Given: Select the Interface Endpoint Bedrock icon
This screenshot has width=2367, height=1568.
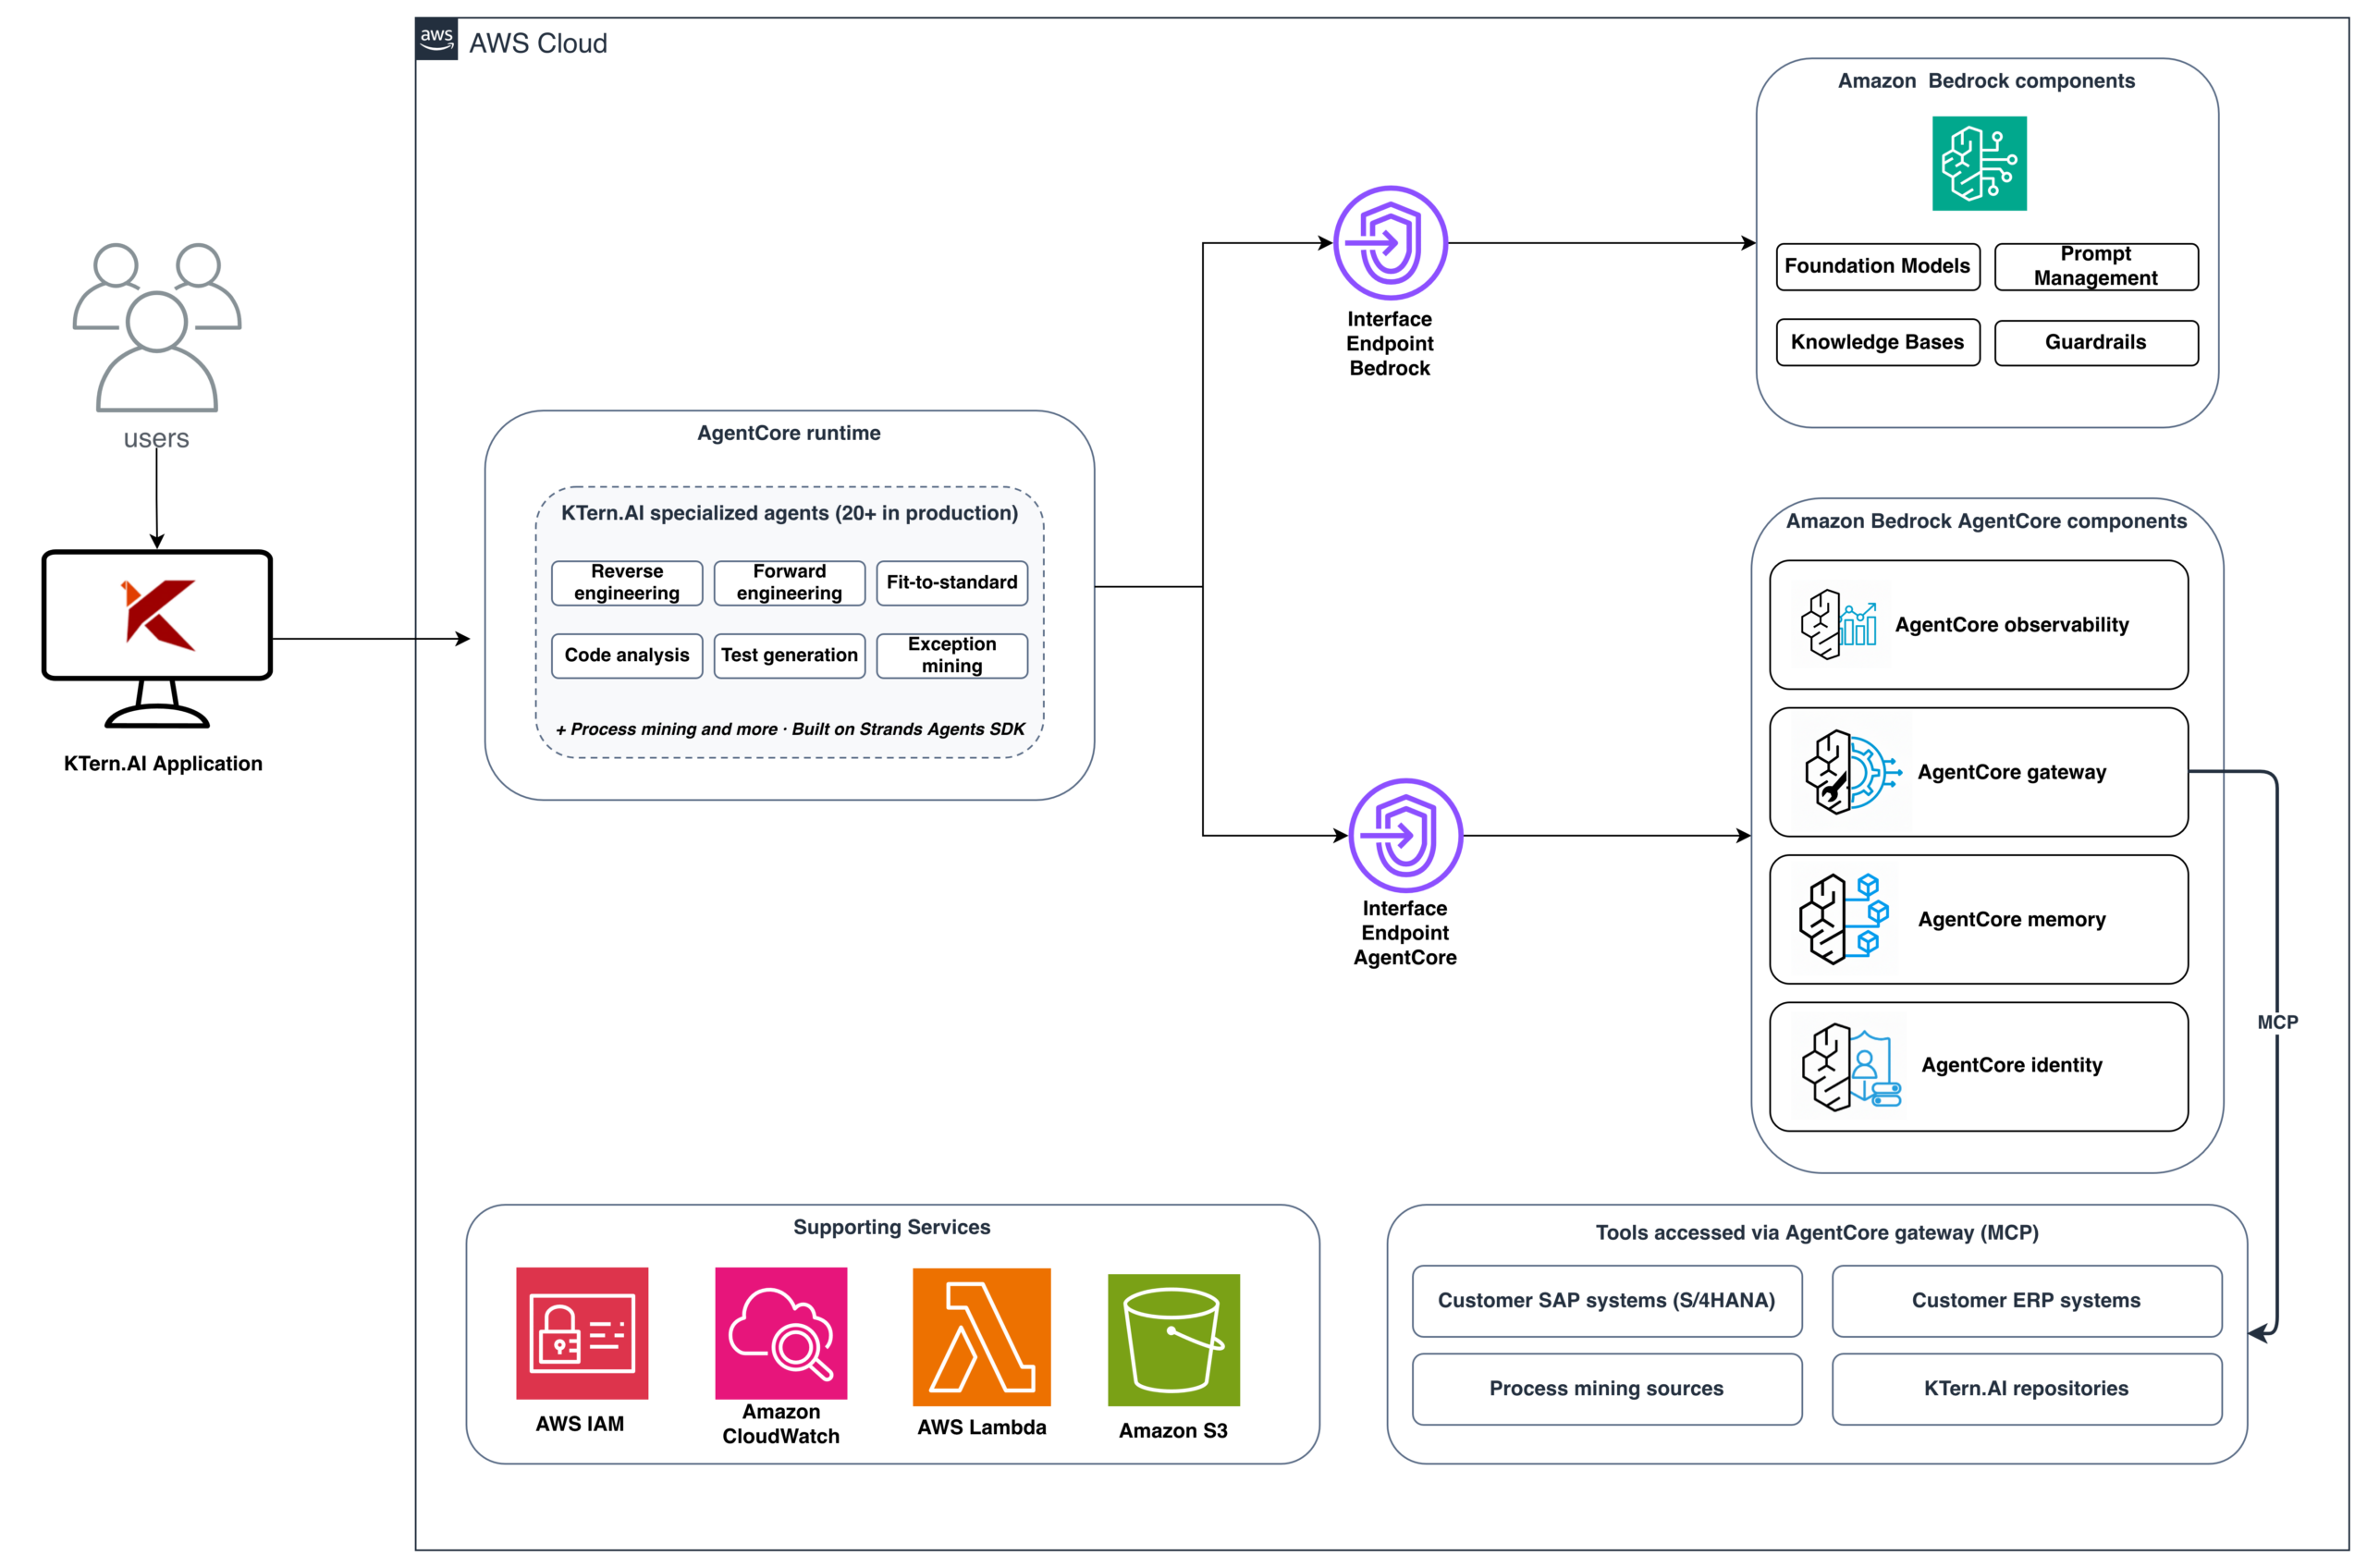Looking at the screenshot, I should pyautogui.click(x=1389, y=242).
